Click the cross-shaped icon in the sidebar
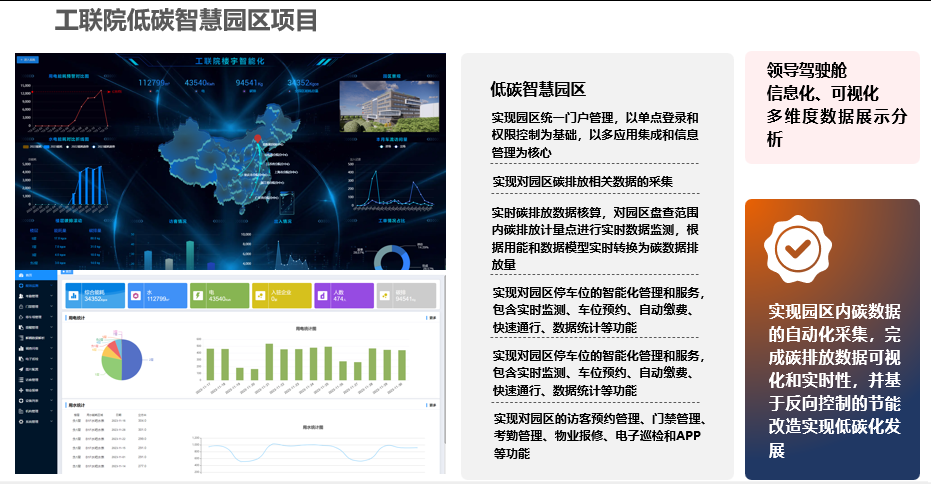Viewport: 931px width, 484px height. pyautogui.click(x=21, y=390)
